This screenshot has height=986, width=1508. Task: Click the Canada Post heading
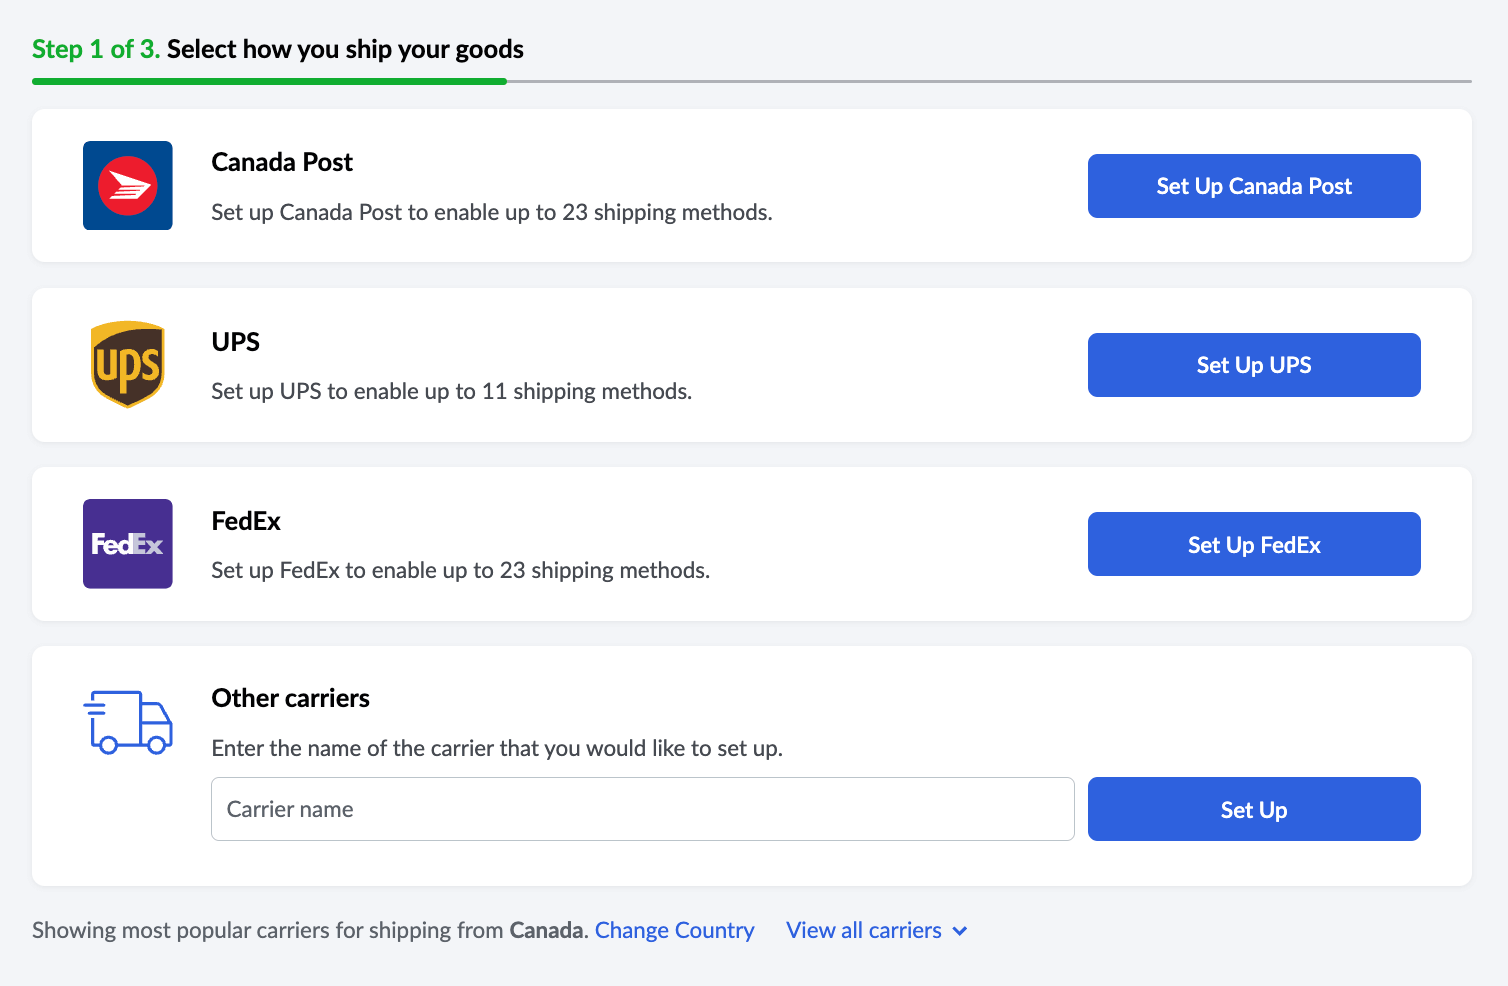point(282,162)
